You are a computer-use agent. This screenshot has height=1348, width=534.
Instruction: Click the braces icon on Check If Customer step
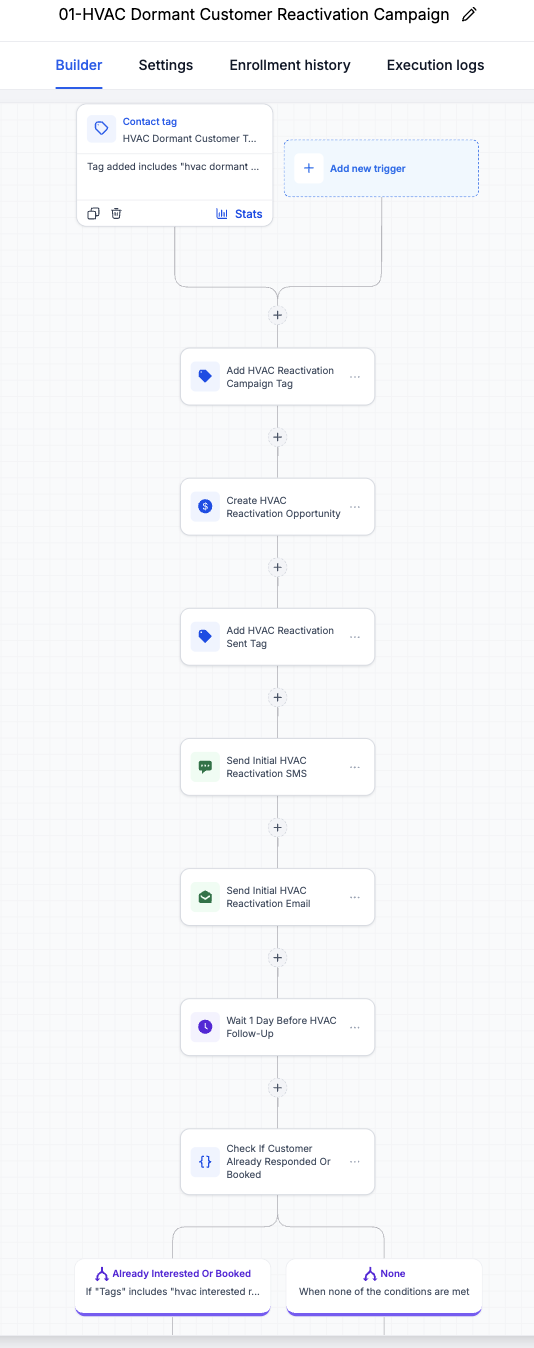click(205, 1162)
